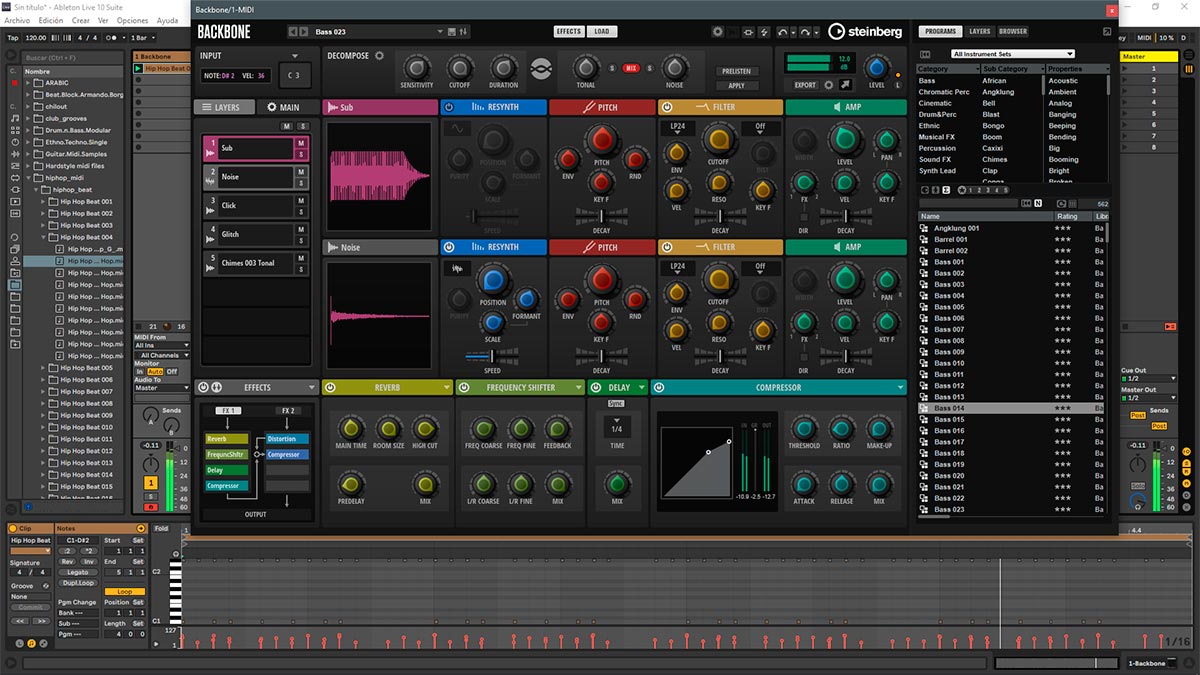Click the Compressor curve display
This screenshot has height=675, width=1200.
point(695,461)
